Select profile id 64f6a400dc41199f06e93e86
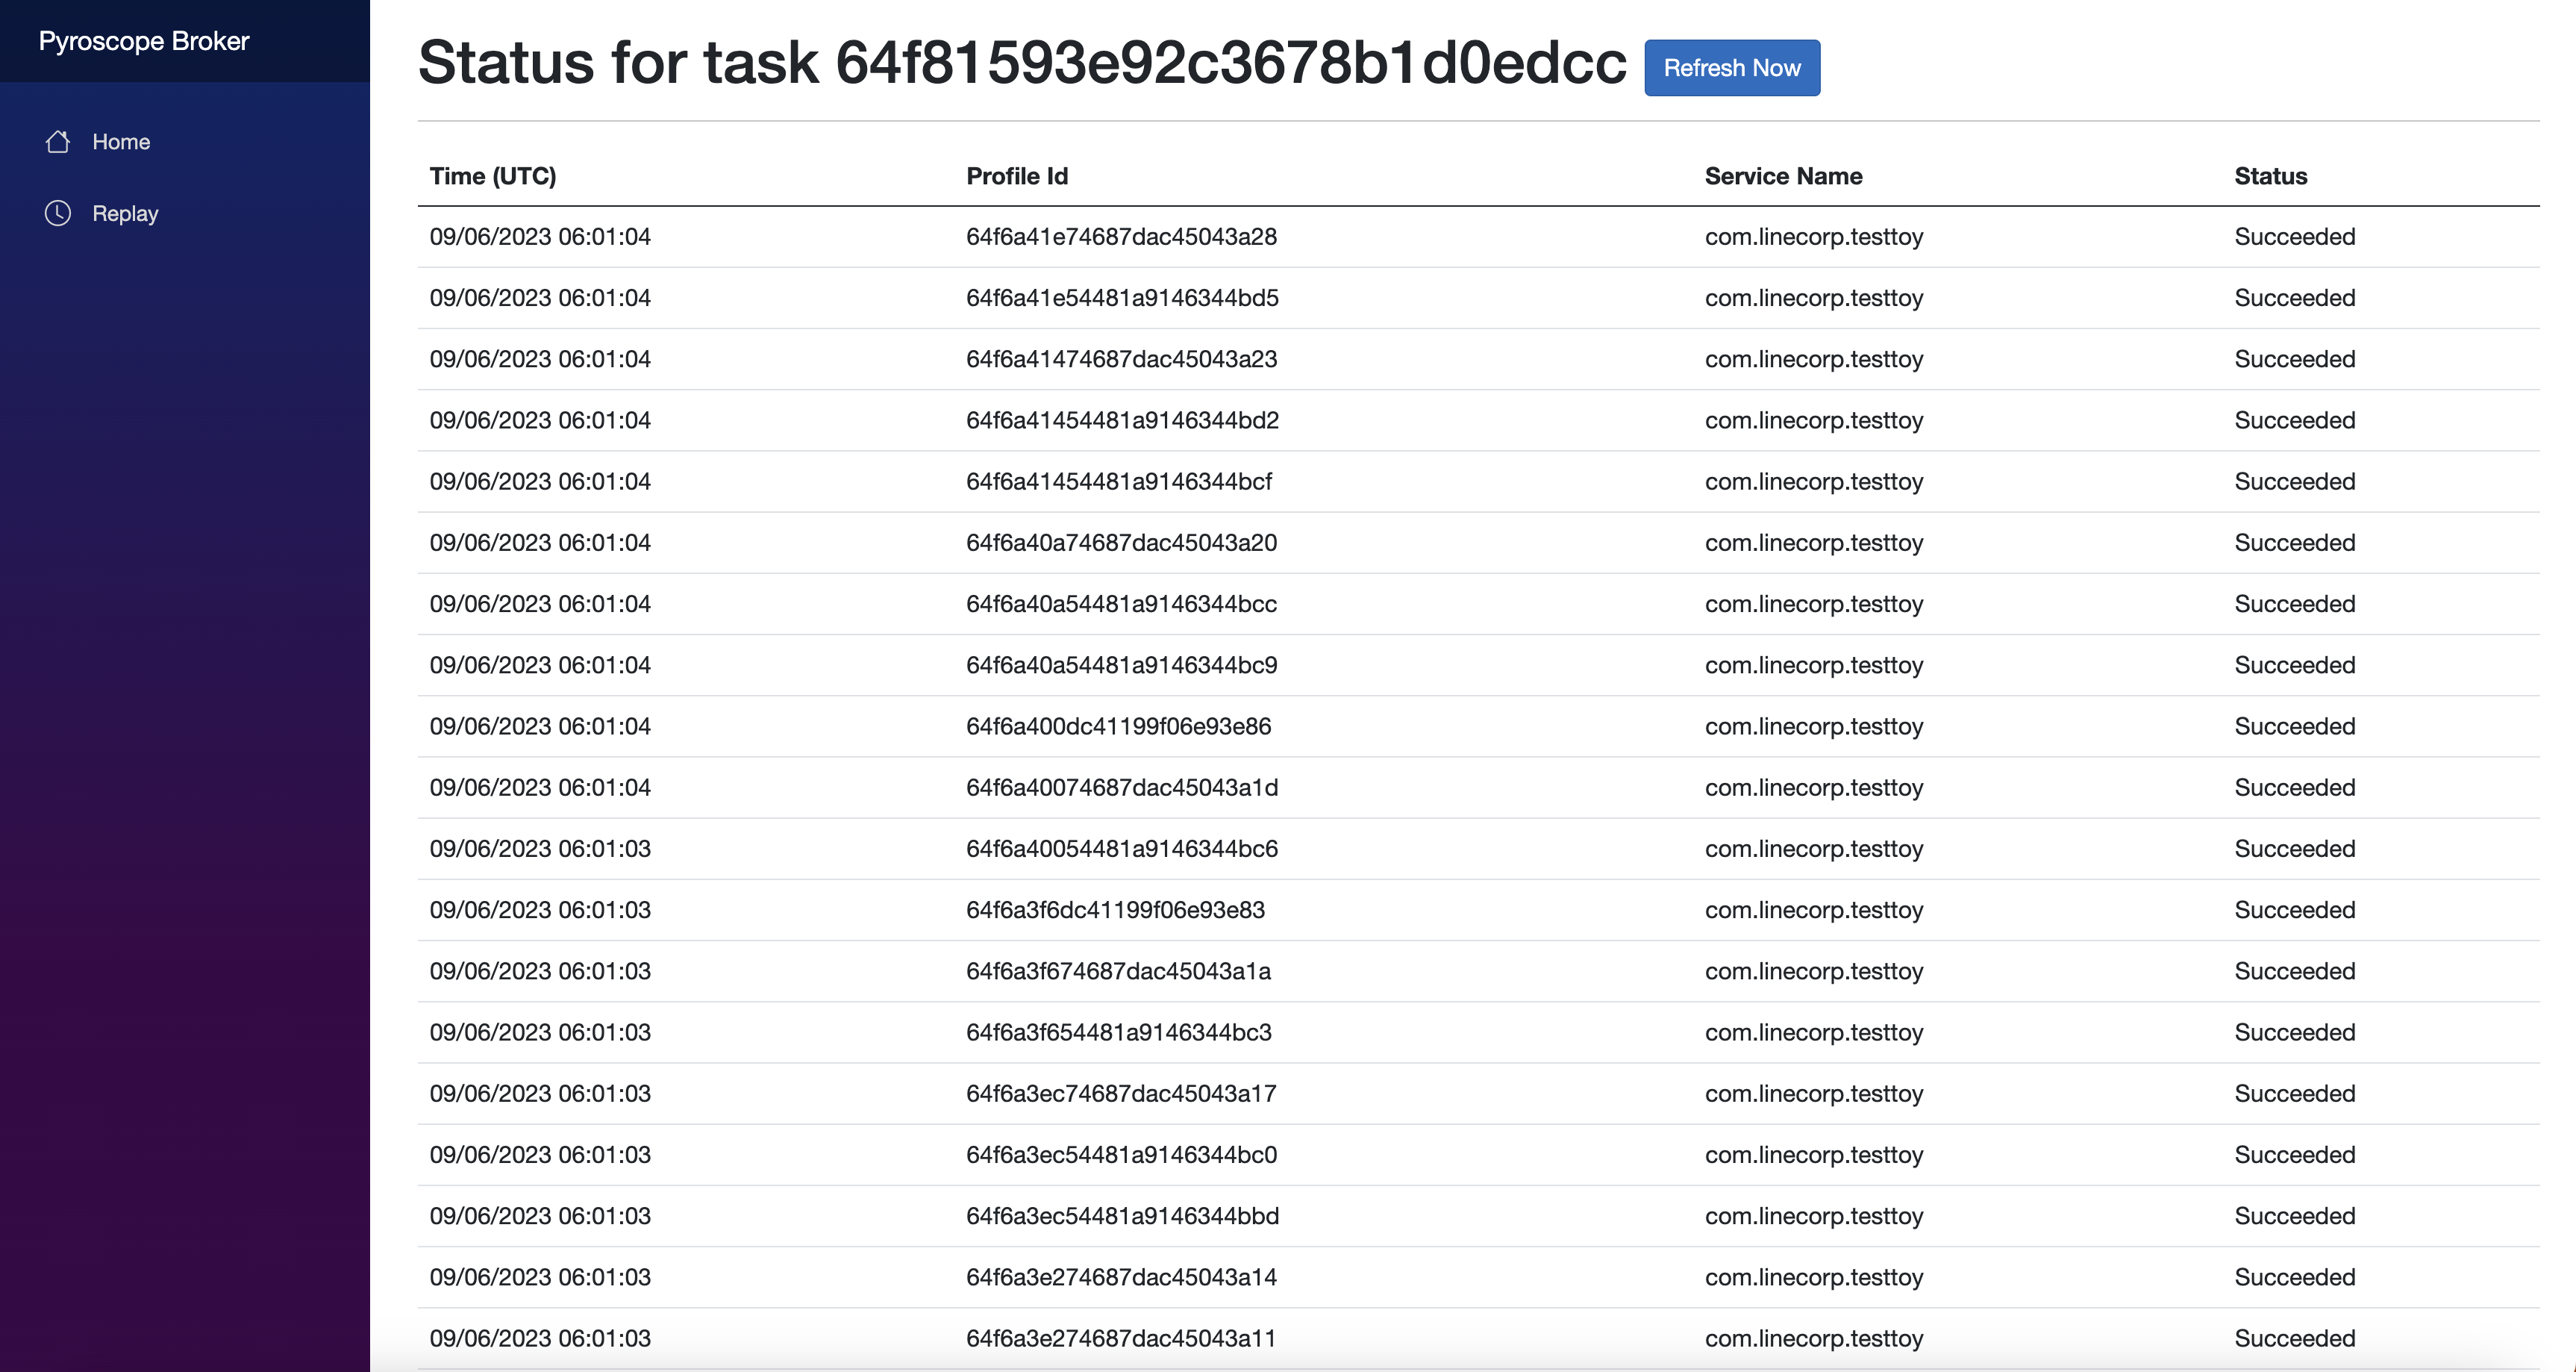This screenshot has width=2576, height=1372. [x=1119, y=726]
